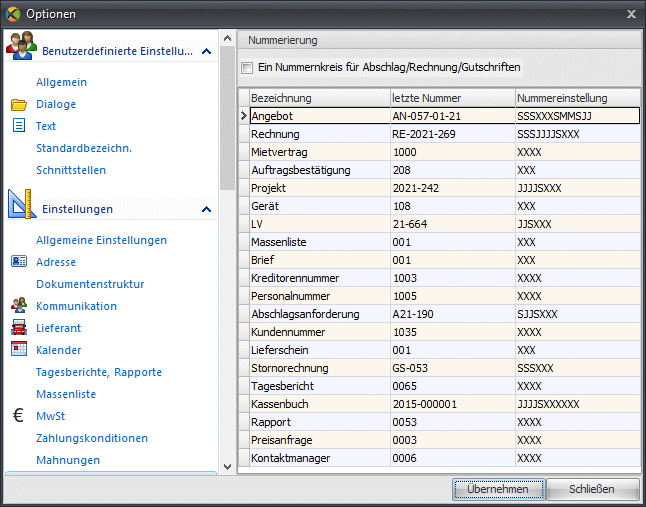Click the Nummereinstellung column header
The width and height of the screenshot is (646, 507).
click(578, 98)
